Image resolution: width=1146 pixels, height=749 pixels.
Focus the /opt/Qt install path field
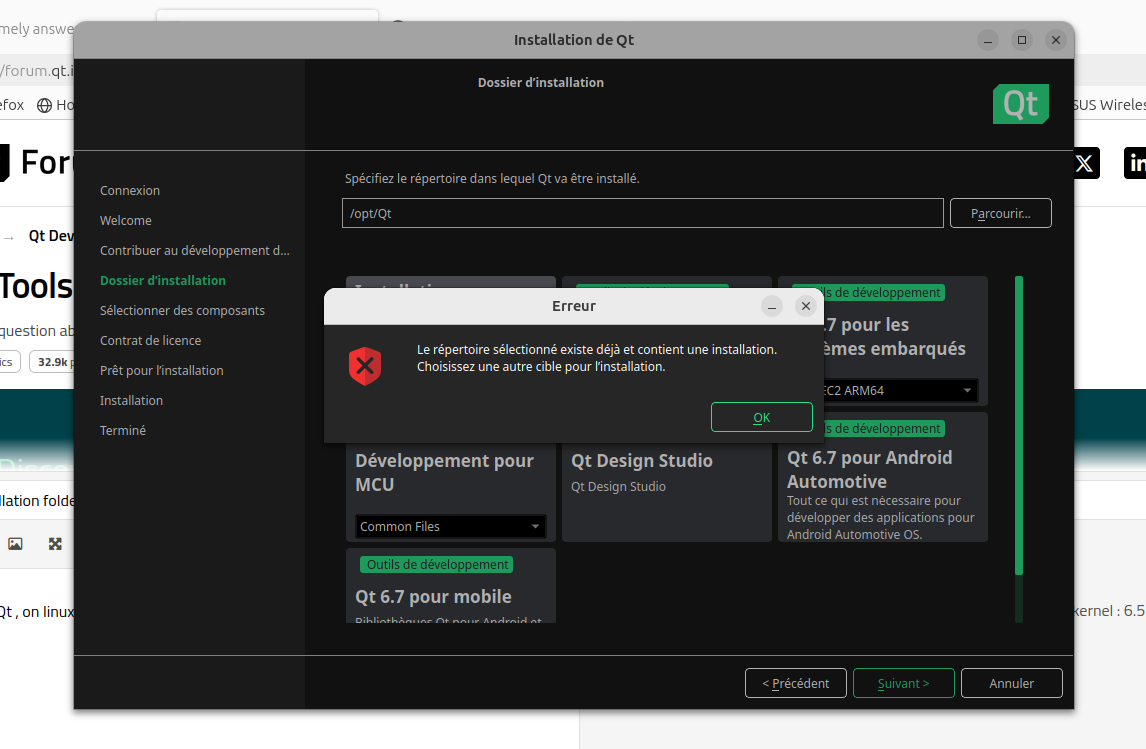click(642, 213)
